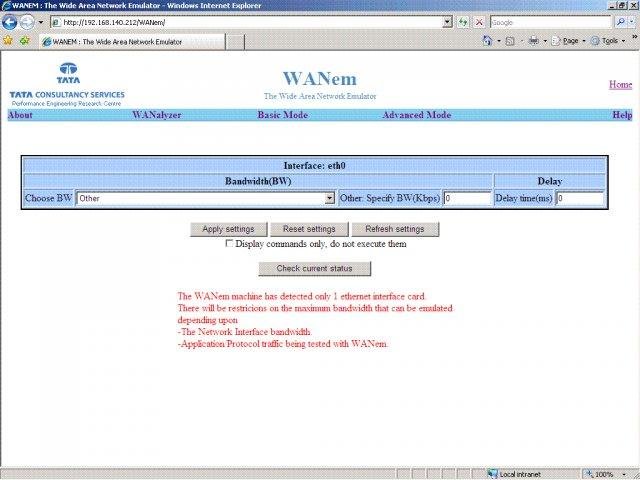Click the Google search box

[x=551, y=22]
